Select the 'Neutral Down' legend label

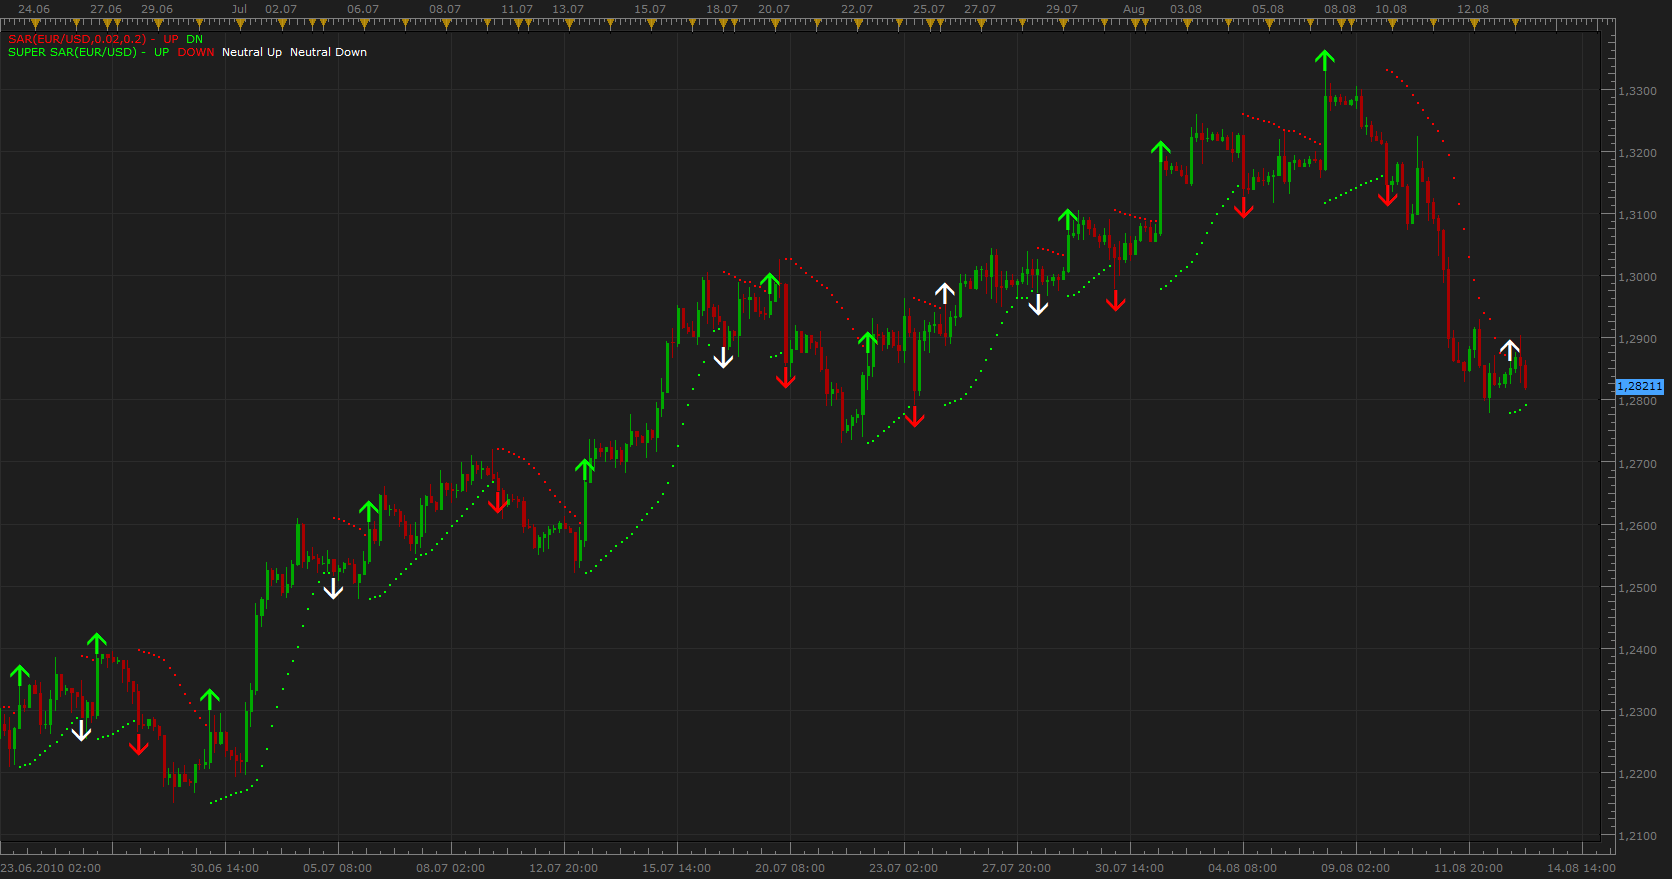click(328, 52)
